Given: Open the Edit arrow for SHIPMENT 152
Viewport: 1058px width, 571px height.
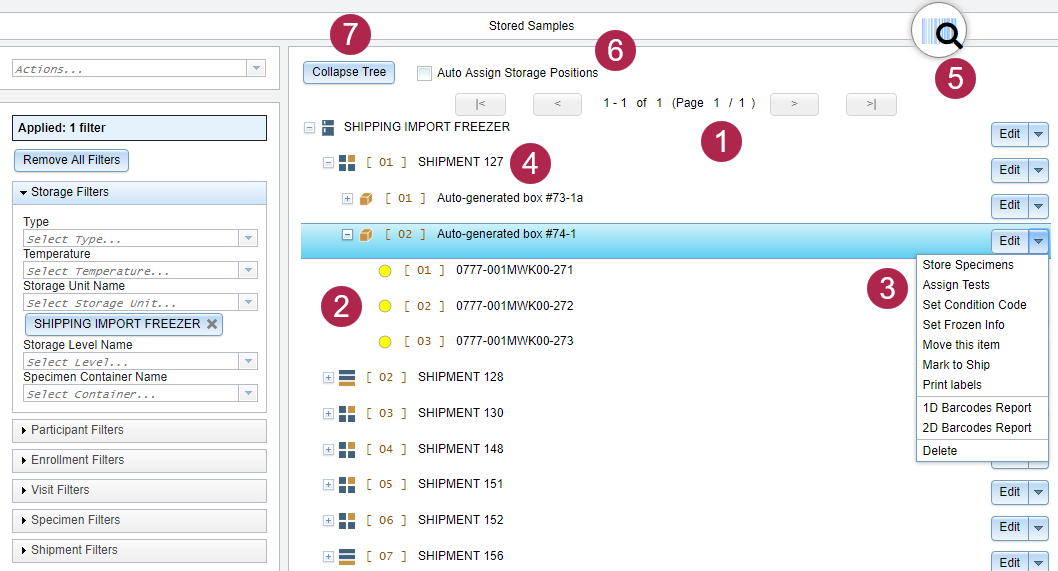Looking at the screenshot, I should pyautogui.click(x=1038, y=527).
